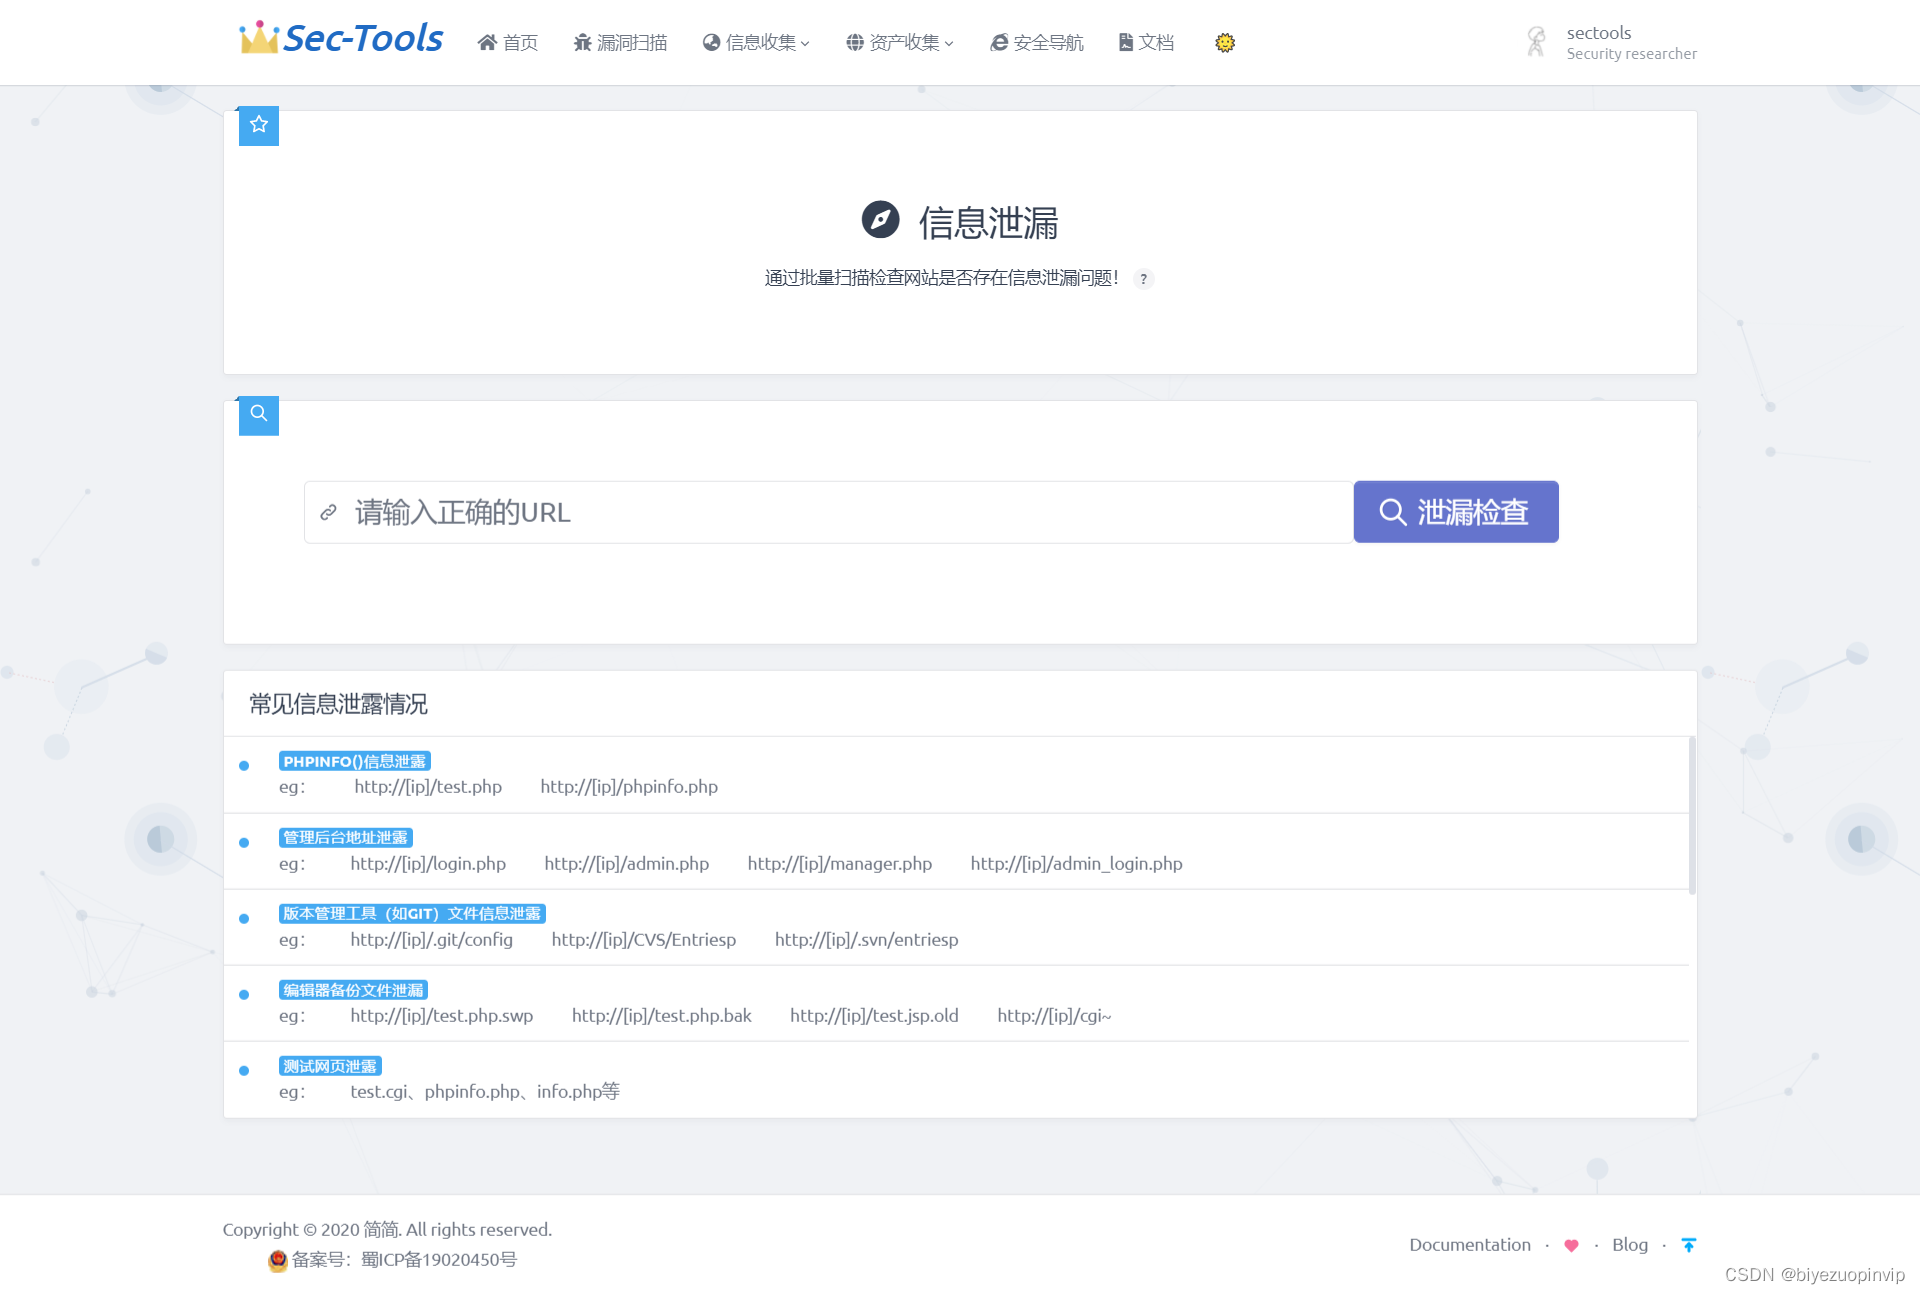
Task: Open the 文档 navigation item
Action: pyautogui.click(x=1145, y=42)
